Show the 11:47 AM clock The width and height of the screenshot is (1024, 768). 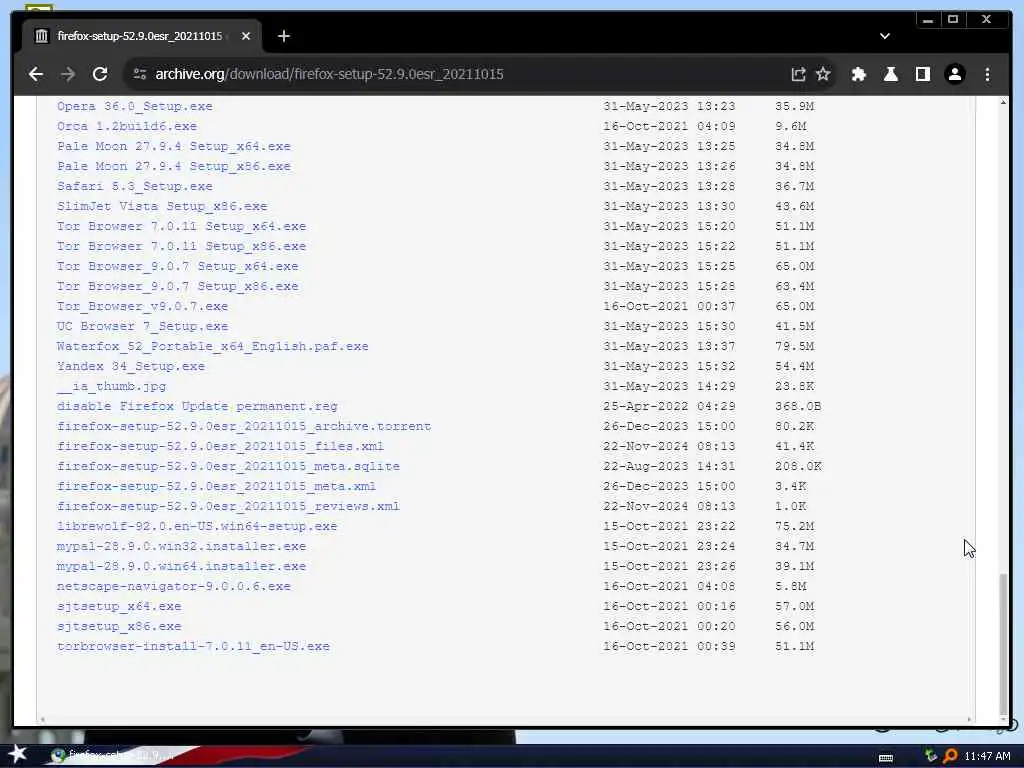point(987,756)
